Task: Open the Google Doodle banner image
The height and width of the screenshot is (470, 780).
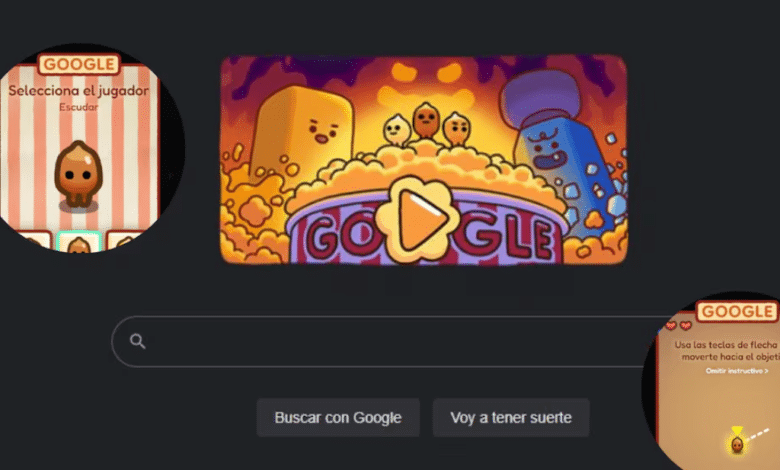Action: 424,160
